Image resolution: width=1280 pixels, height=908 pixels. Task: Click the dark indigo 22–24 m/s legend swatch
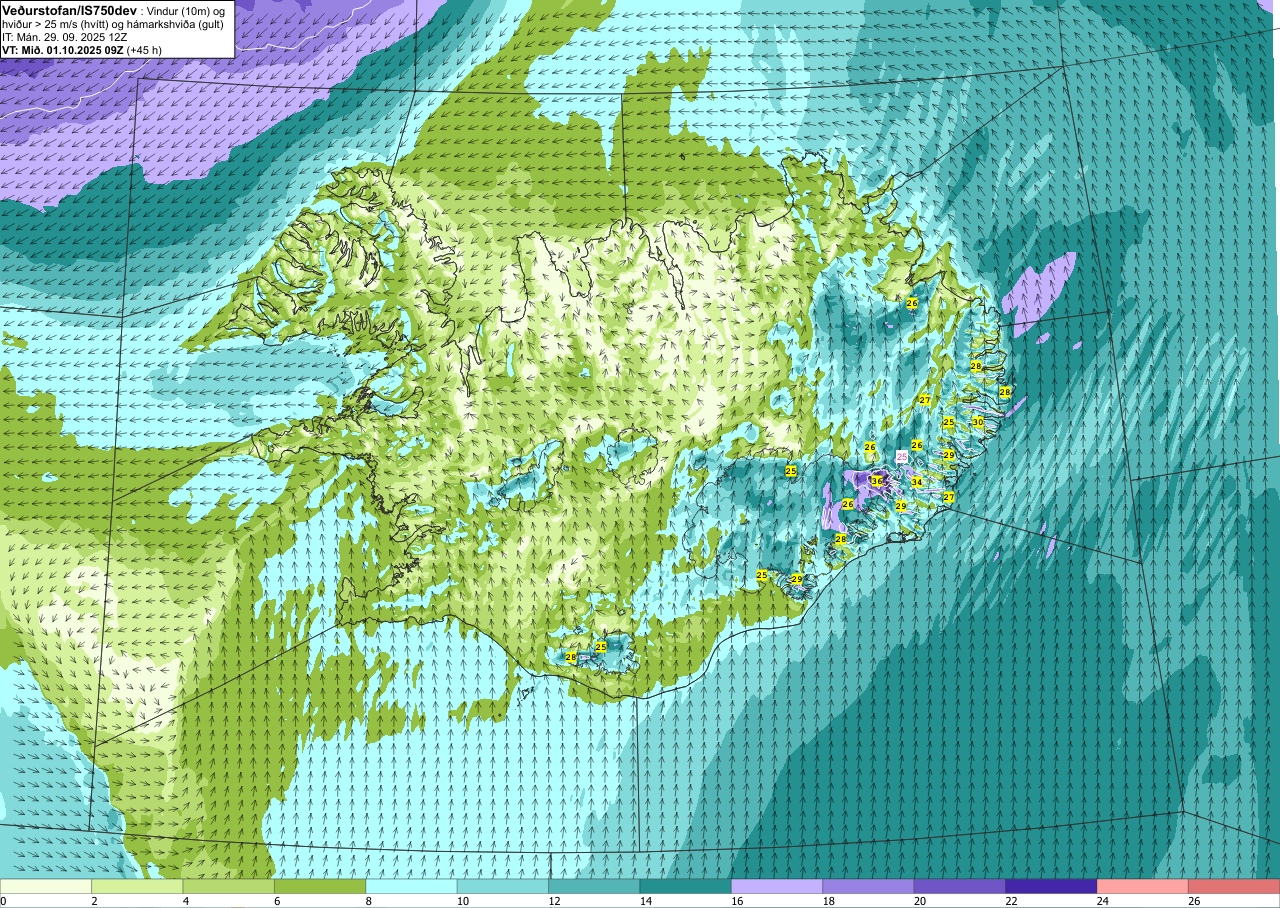click(x=1051, y=887)
